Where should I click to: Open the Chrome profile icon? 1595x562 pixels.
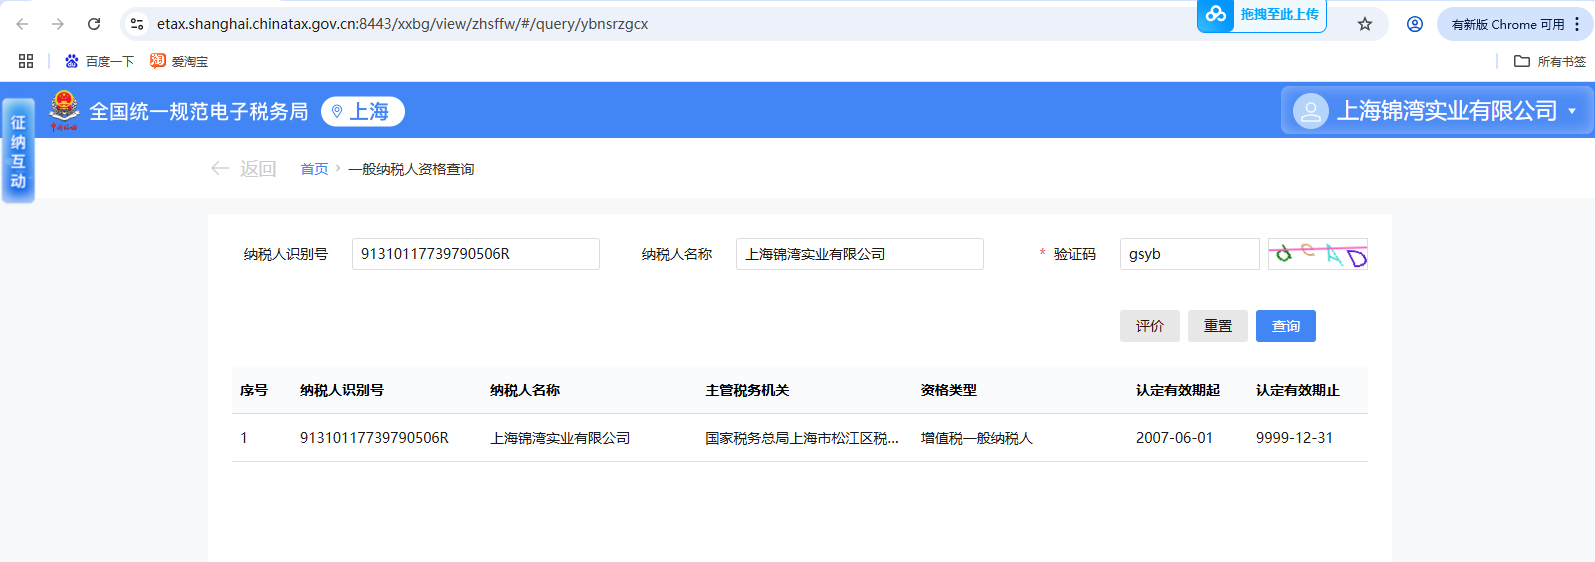(1414, 24)
